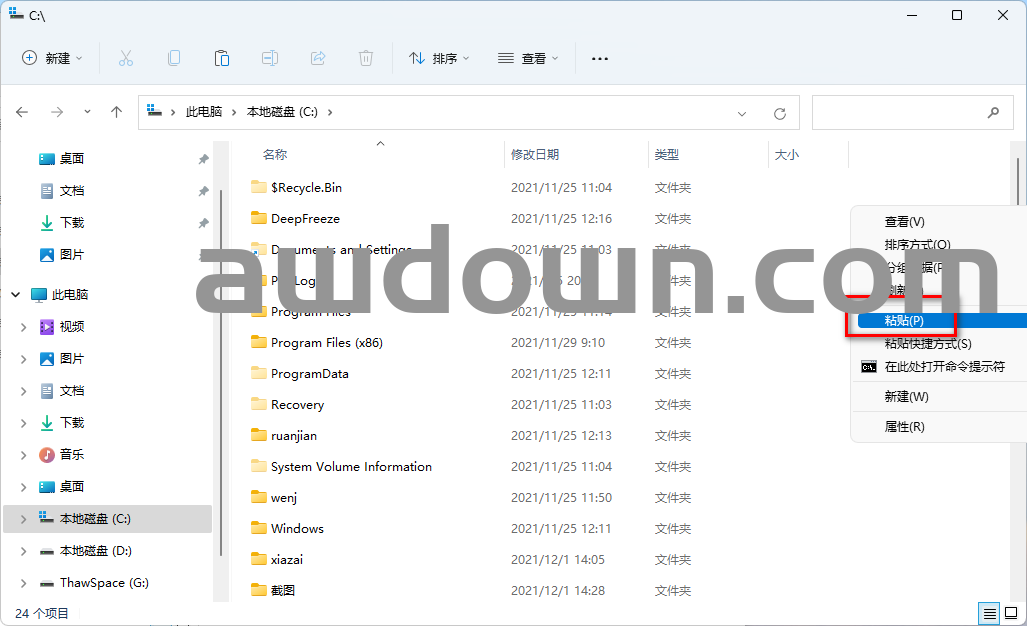The image size is (1027, 626).
Task: Click the Rename icon in toolbar
Action: pyautogui.click(x=270, y=58)
